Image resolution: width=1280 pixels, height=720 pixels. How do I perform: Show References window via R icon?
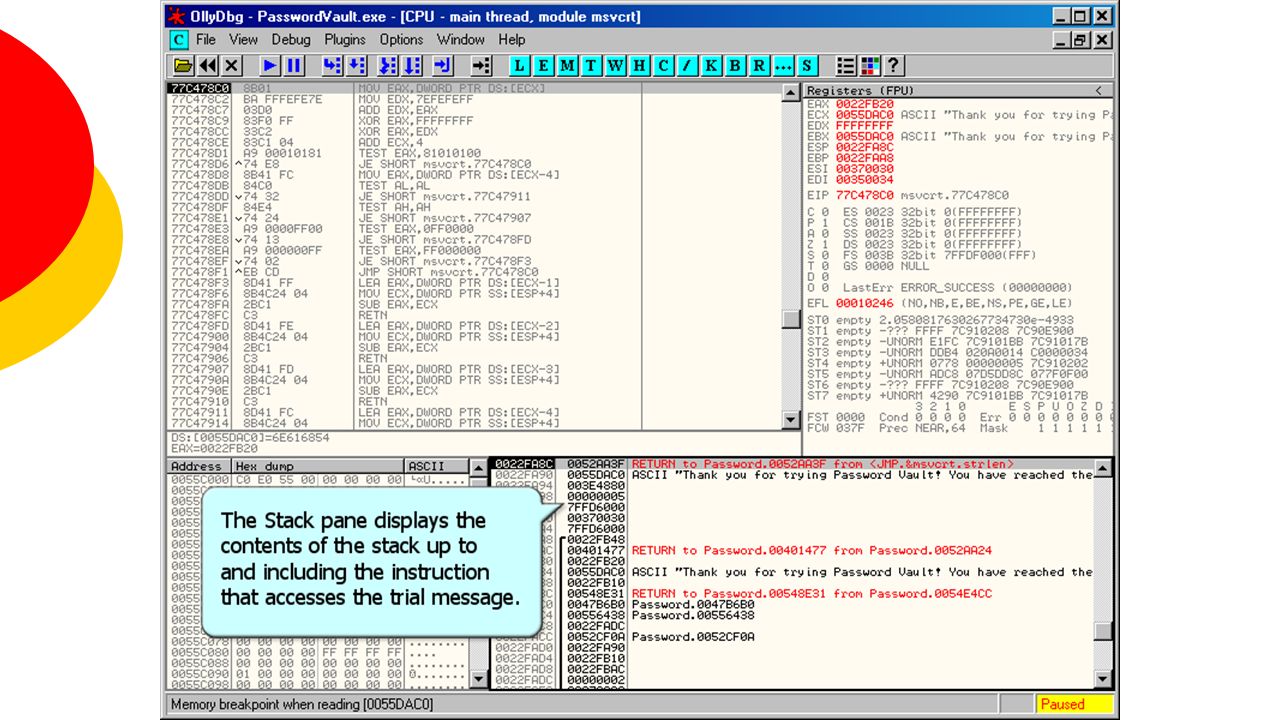tap(760, 66)
